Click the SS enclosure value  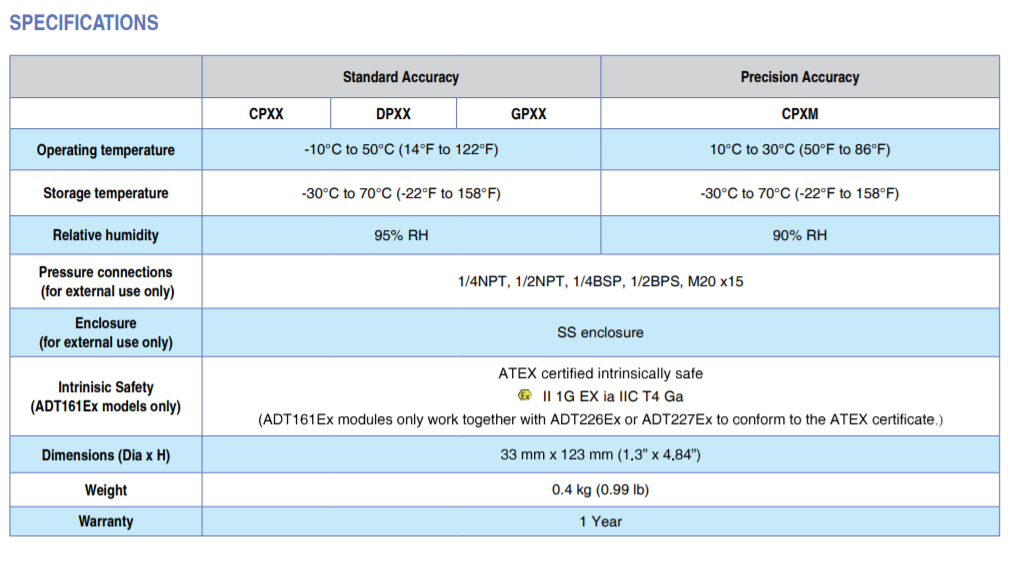(600, 332)
